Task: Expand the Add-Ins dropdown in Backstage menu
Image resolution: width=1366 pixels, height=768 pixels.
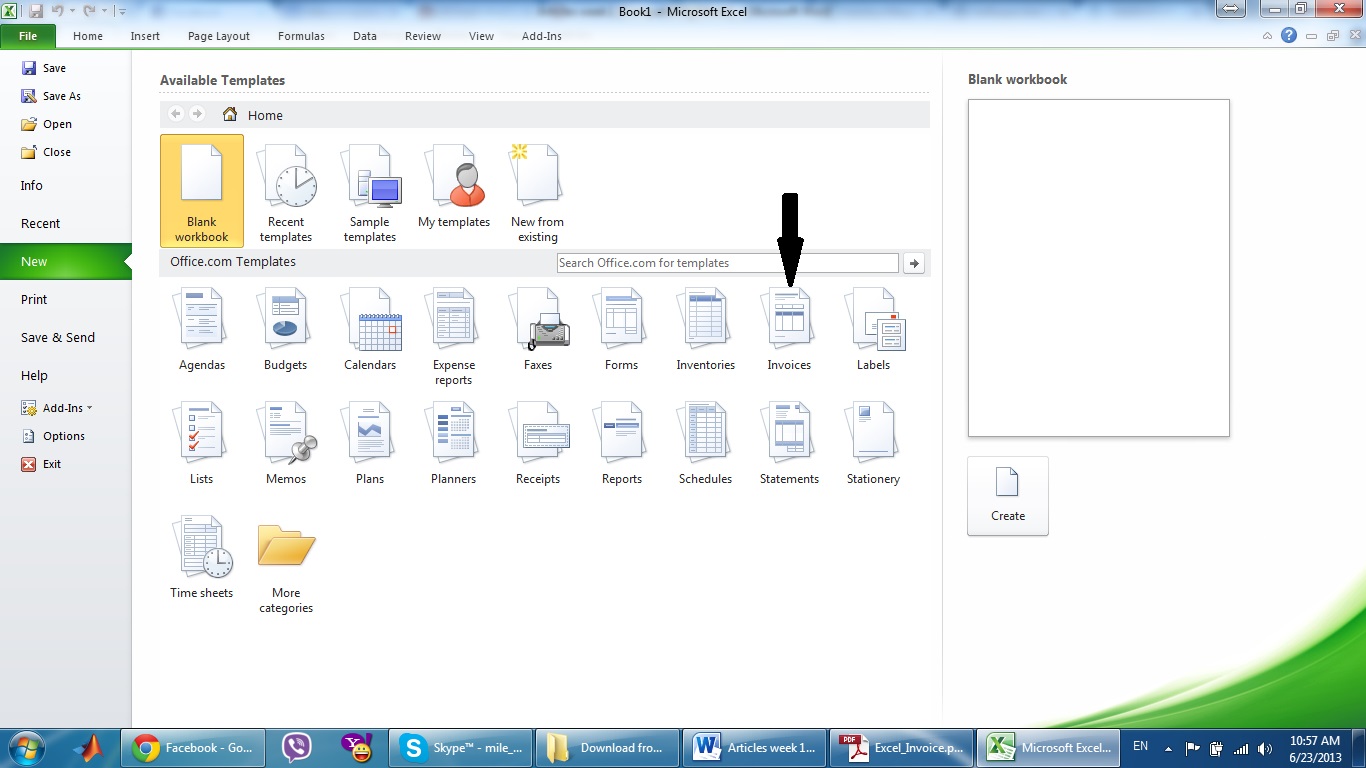Action: [57, 408]
